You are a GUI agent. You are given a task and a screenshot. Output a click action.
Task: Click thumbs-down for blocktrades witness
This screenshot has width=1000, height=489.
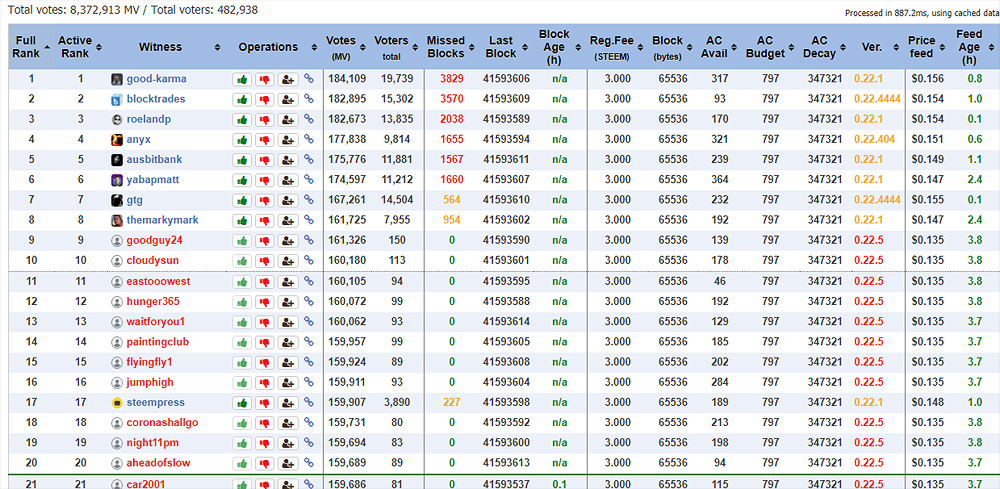[x=264, y=99]
